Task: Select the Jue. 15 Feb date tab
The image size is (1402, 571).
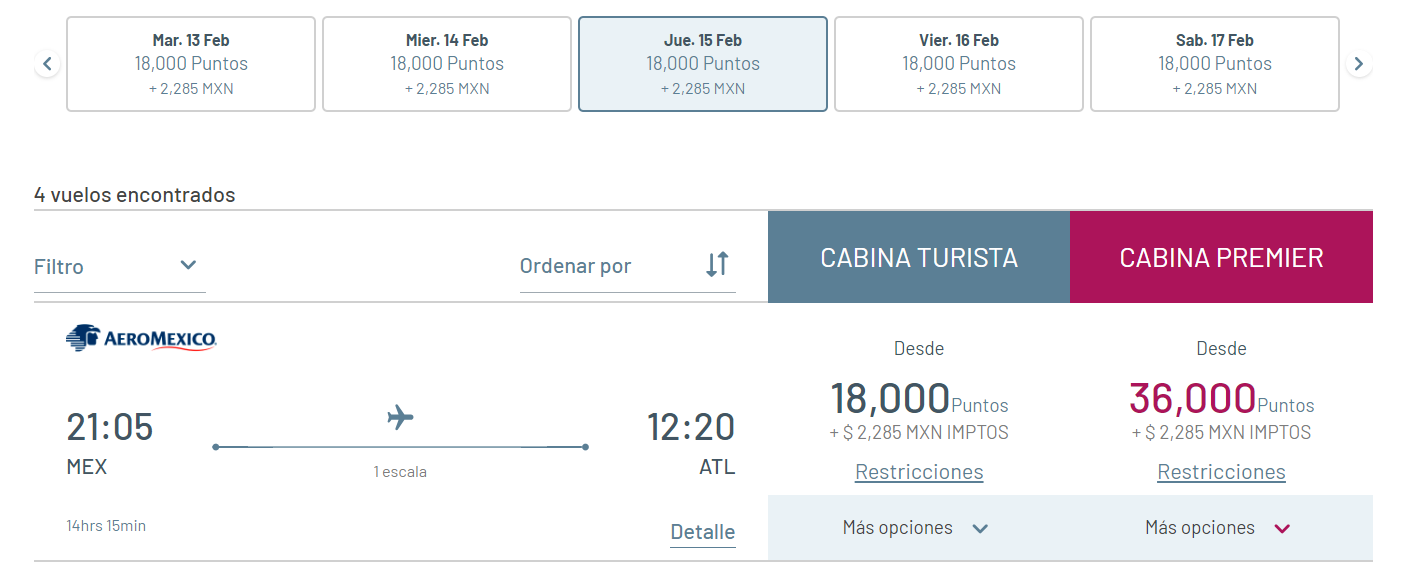Action: (x=703, y=64)
